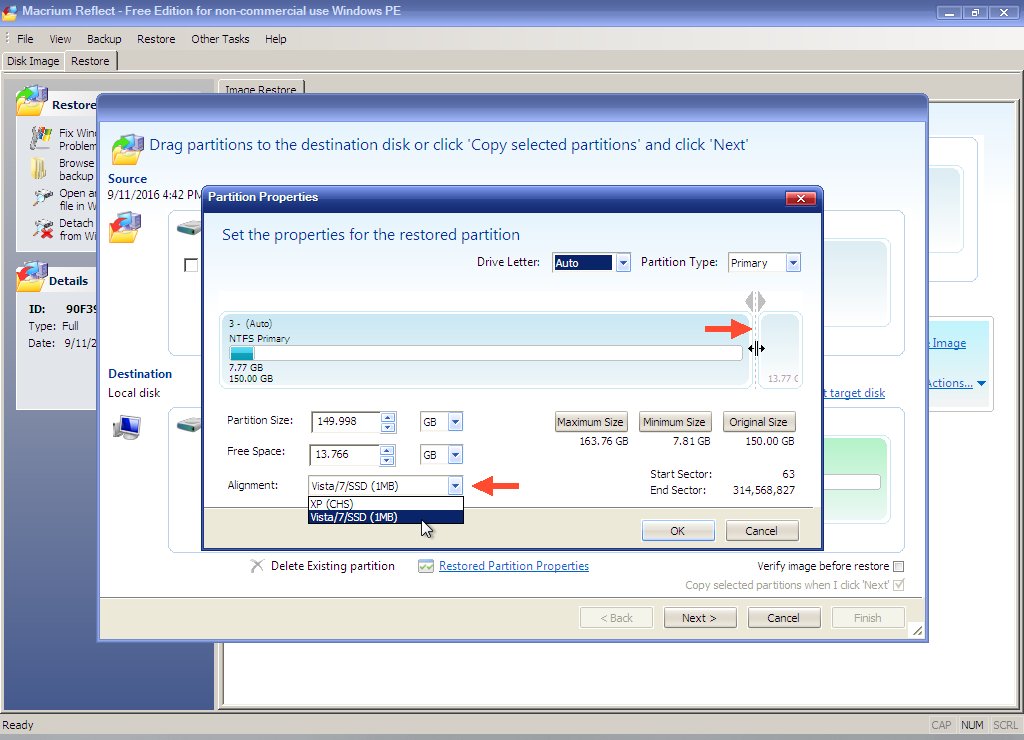Viewport: 1024px width, 740px height.
Task: Open the Restored Partition Properties link
Action: pyautogui.click(x=513, y=566)
